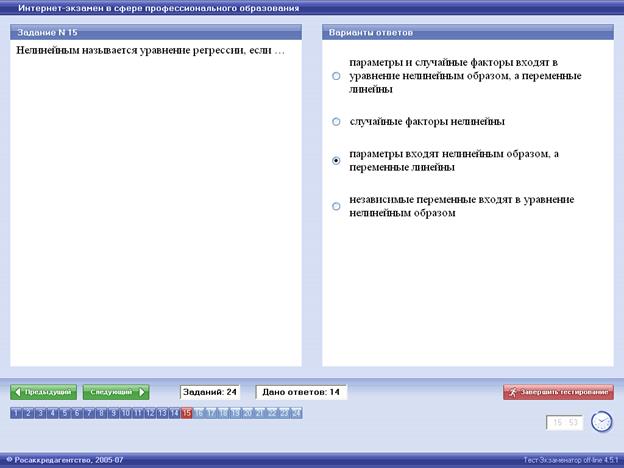Select answer 'независимые переменные входят в уравнение'

point(336,206)
